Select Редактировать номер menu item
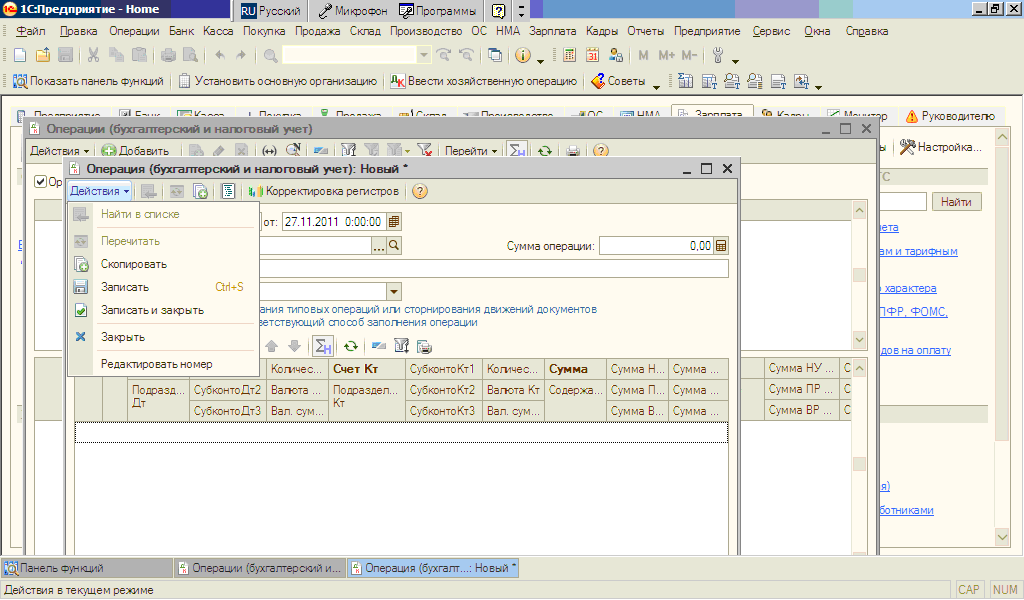The image size is (1024, 600). point(161,364)
